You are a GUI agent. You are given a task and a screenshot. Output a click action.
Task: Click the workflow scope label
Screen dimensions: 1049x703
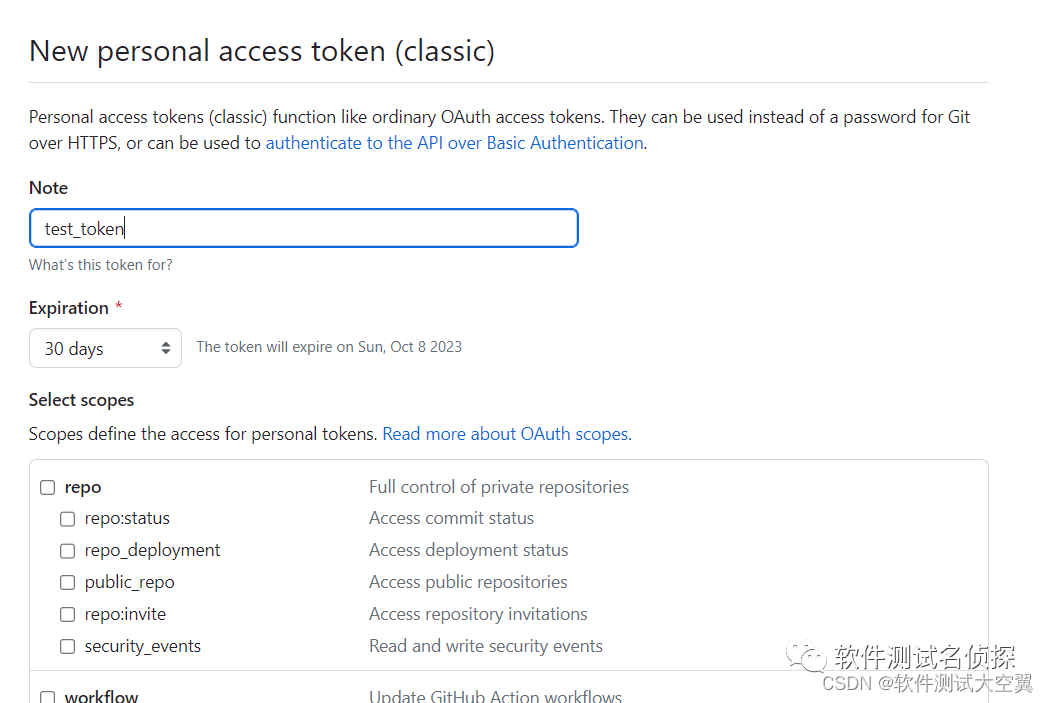[101, 696]
